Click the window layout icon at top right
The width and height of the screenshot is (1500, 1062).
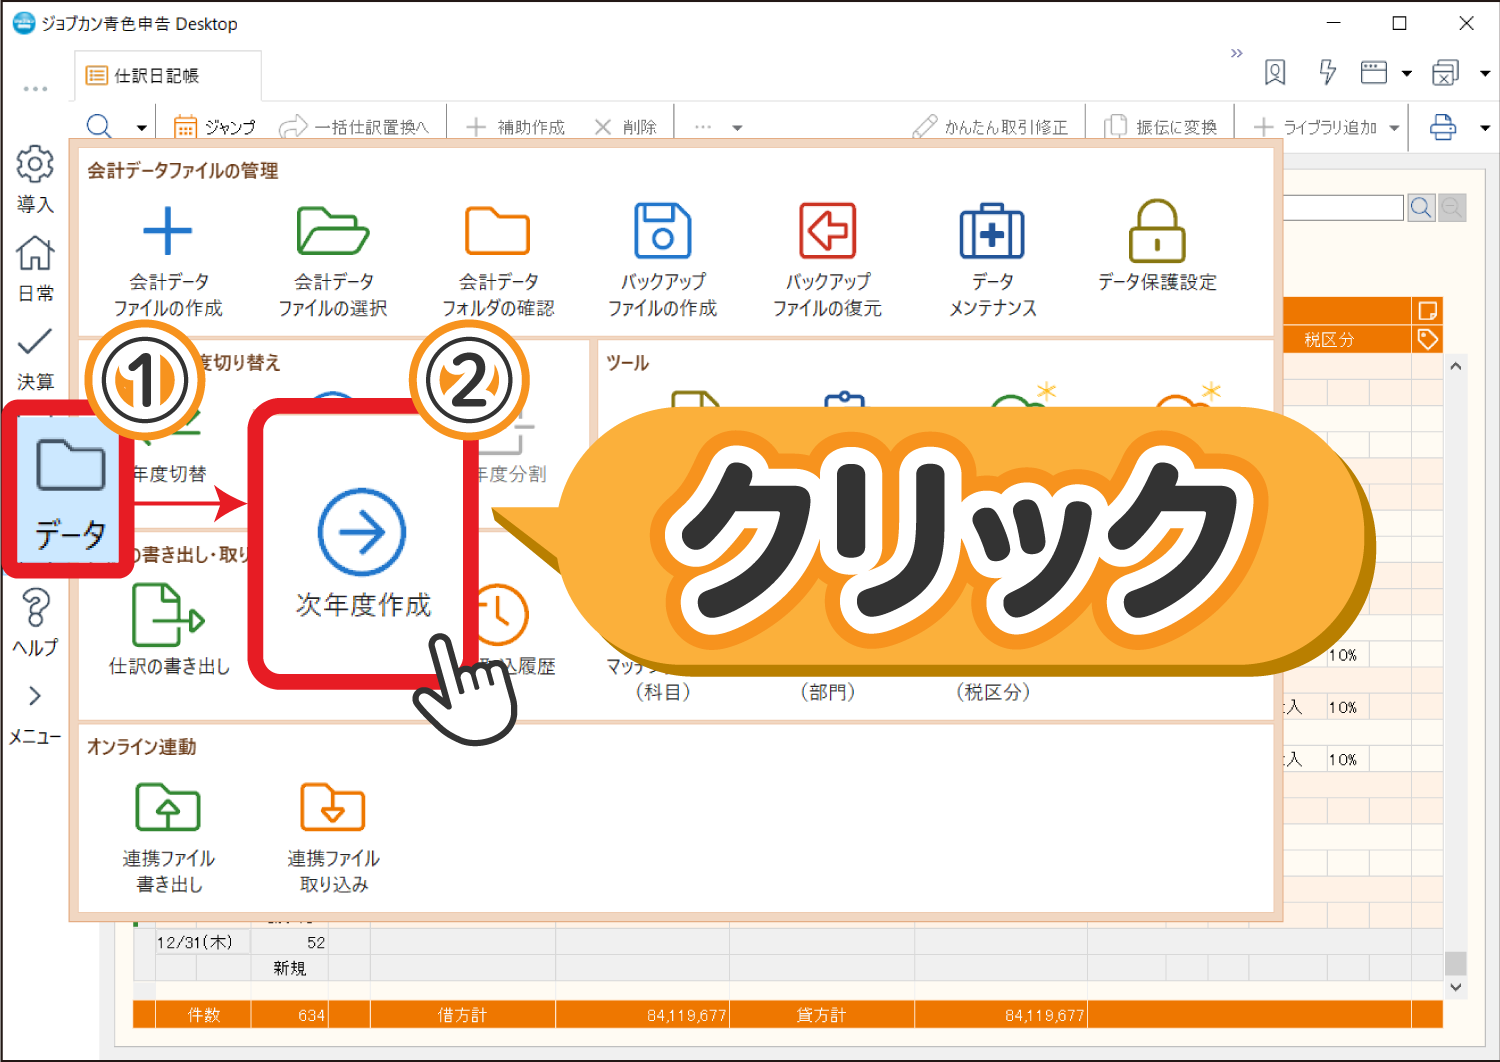[1374, 72]
